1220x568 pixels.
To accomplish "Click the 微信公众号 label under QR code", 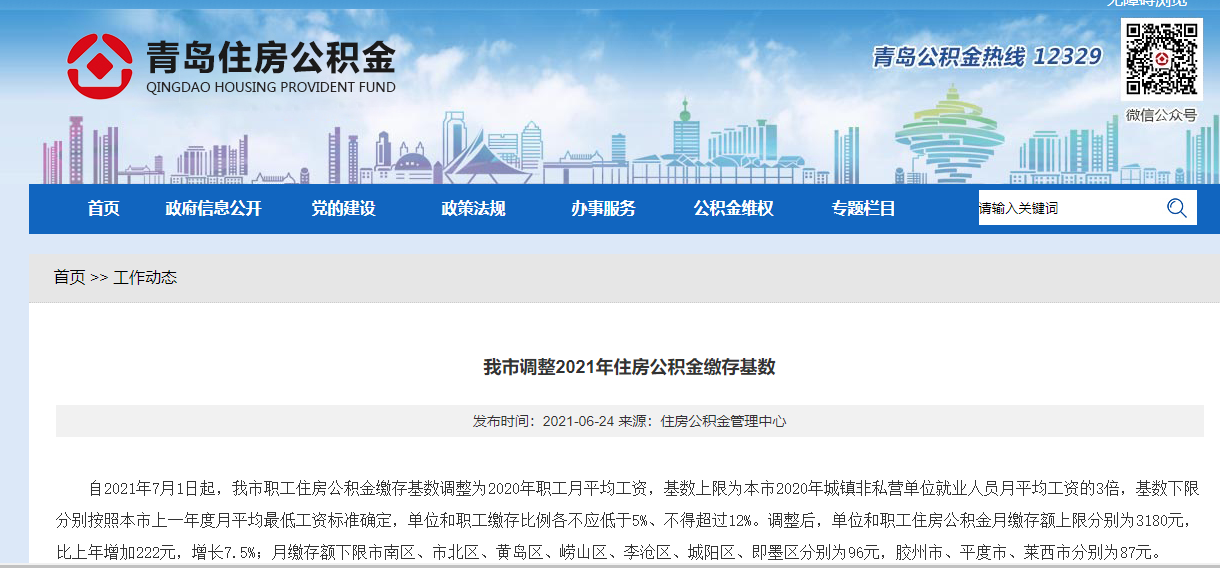I will (1161, 115).
